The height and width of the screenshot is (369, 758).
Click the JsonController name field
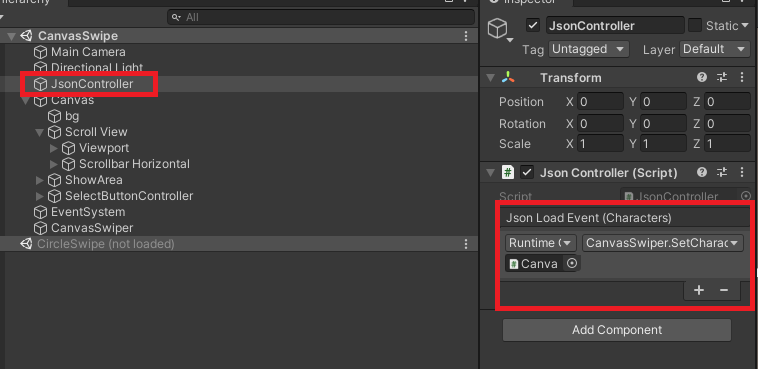[615, 26]
